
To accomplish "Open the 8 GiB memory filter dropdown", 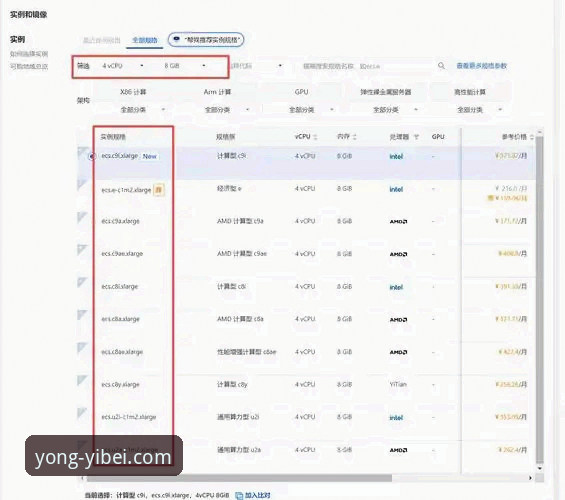I will tap(185, 66).
